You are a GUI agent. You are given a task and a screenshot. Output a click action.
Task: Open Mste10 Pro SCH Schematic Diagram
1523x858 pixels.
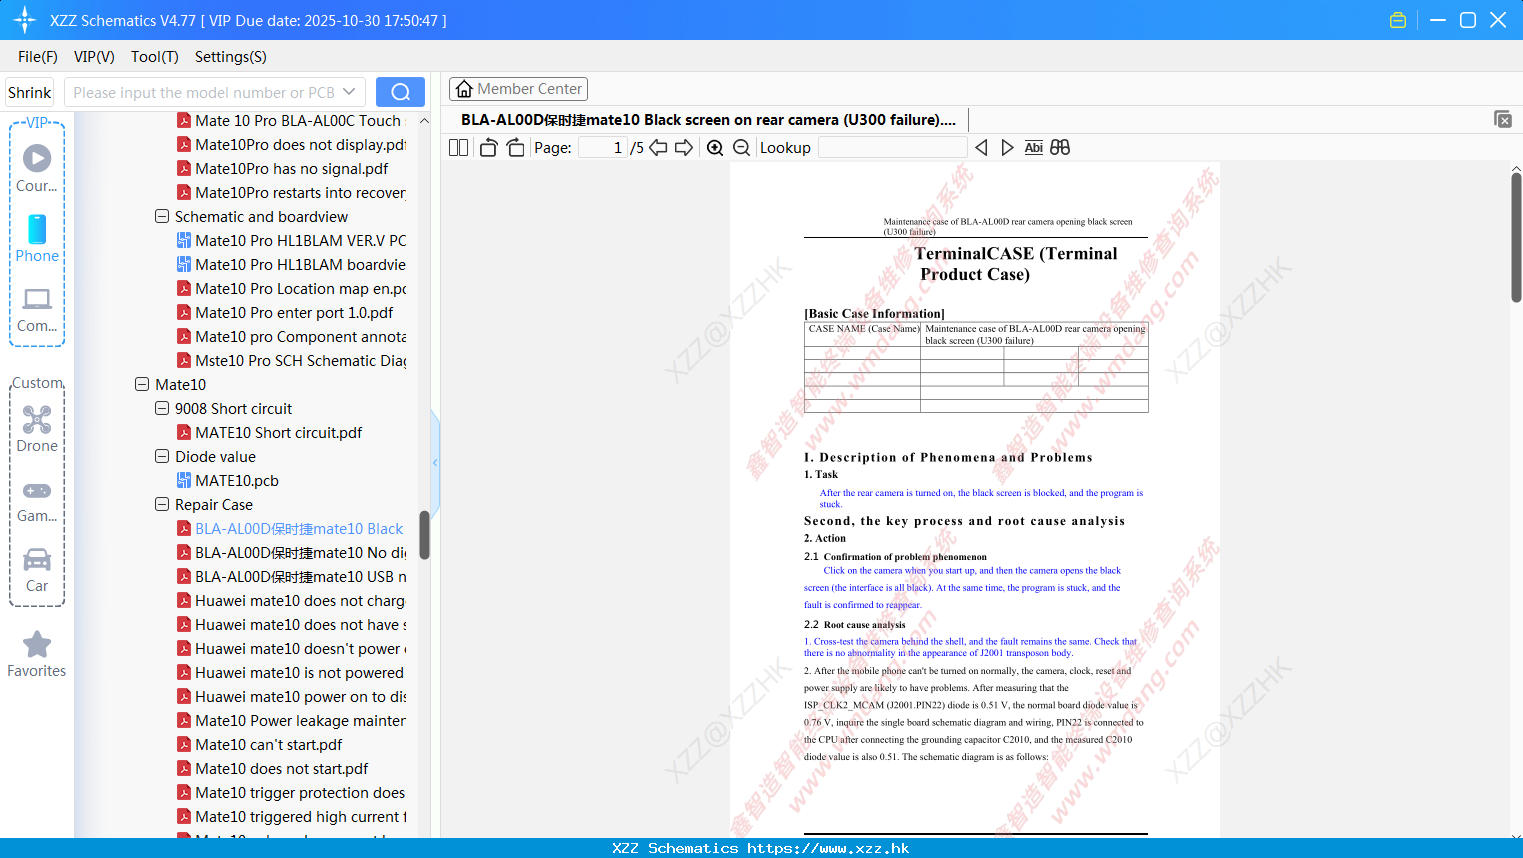[x=300, y=360]
